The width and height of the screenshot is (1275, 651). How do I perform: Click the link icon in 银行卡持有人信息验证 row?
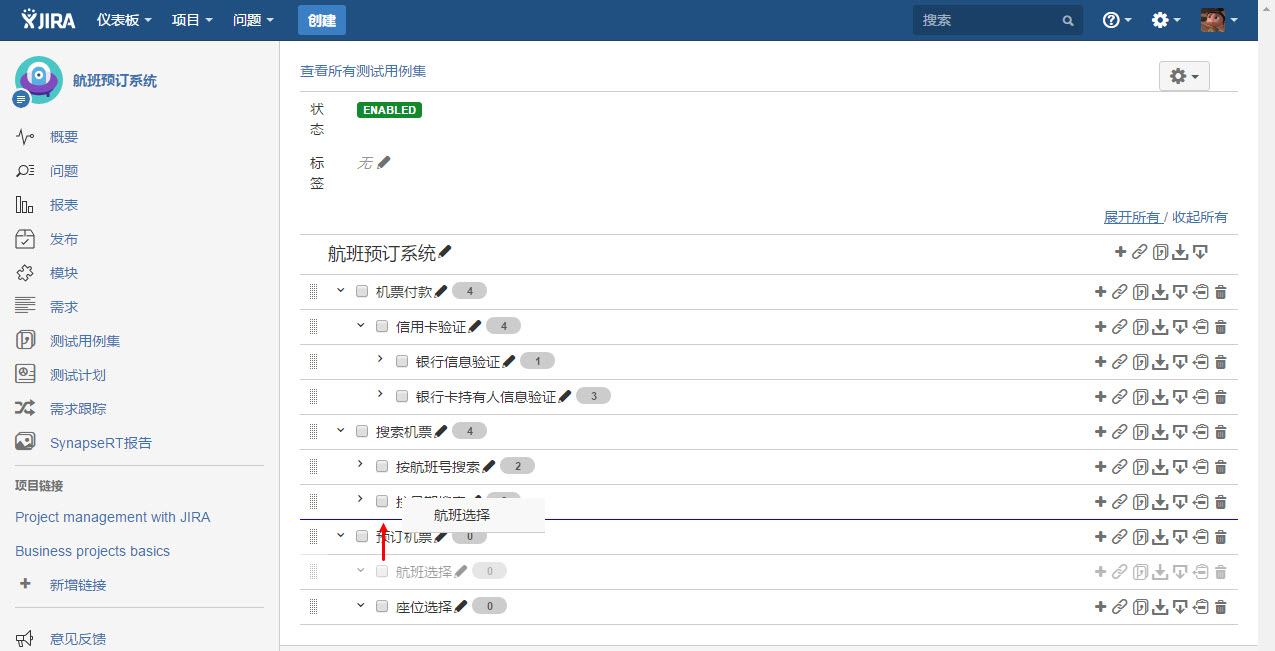tap(1120, 397)
